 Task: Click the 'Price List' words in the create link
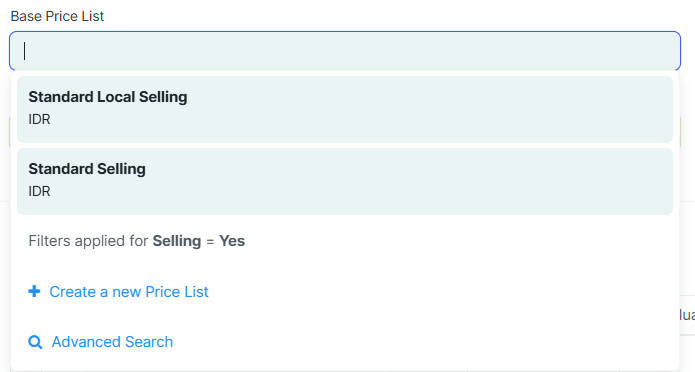(177, 292)
